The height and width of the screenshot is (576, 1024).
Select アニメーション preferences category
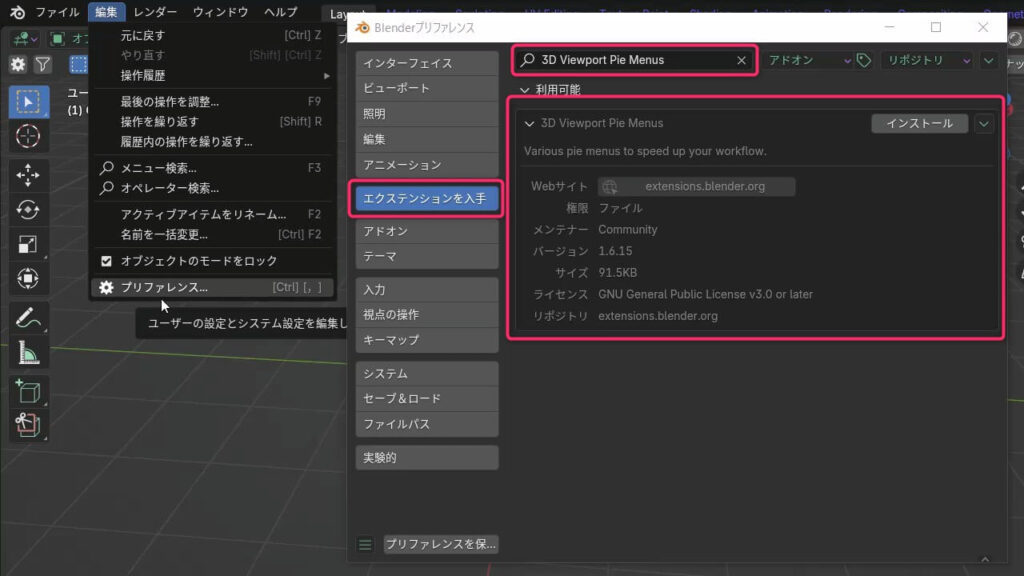pos(427,165)
